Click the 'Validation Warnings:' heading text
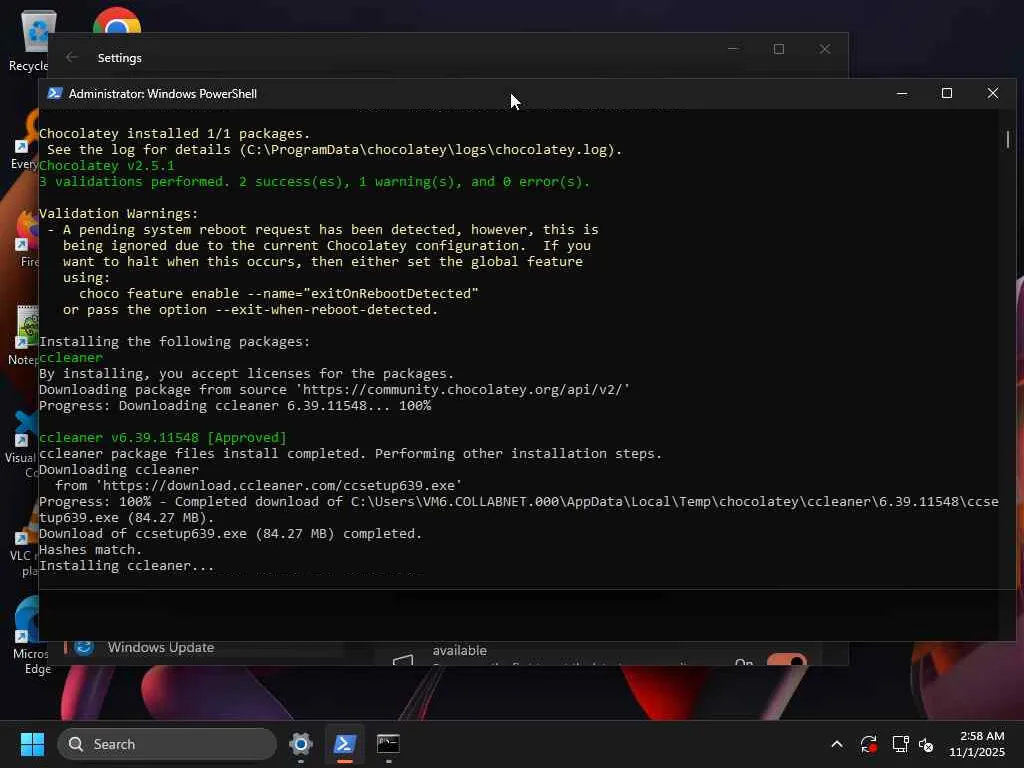 118,214
